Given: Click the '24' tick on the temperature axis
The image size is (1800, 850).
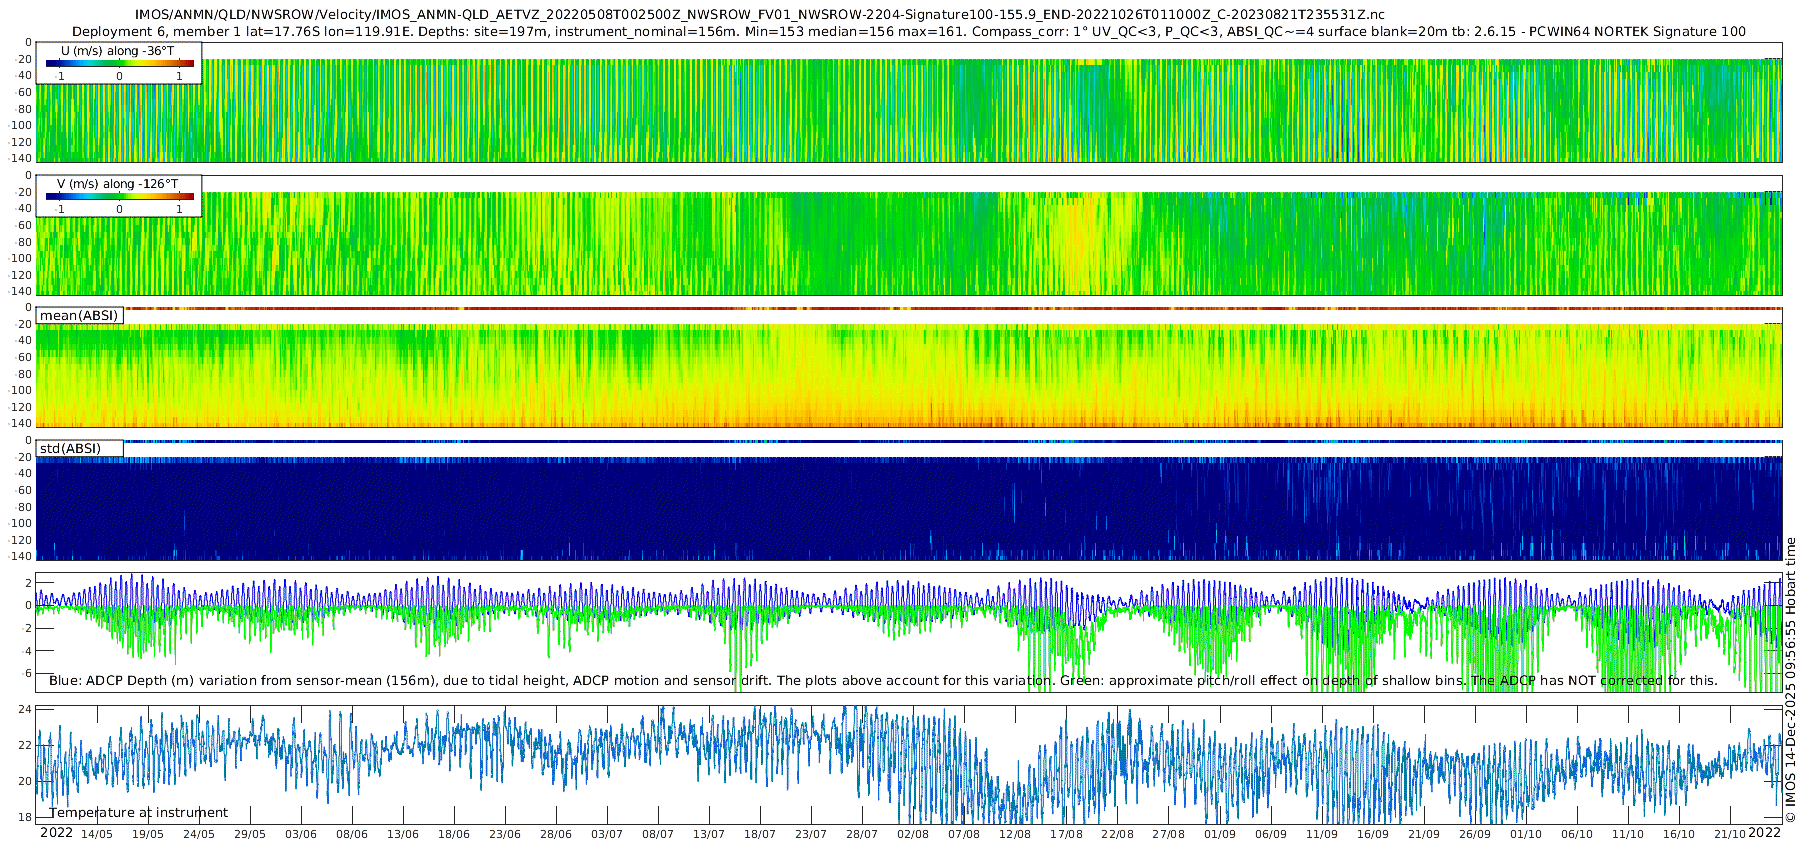Looking at the screenshot, I should 25,709.
